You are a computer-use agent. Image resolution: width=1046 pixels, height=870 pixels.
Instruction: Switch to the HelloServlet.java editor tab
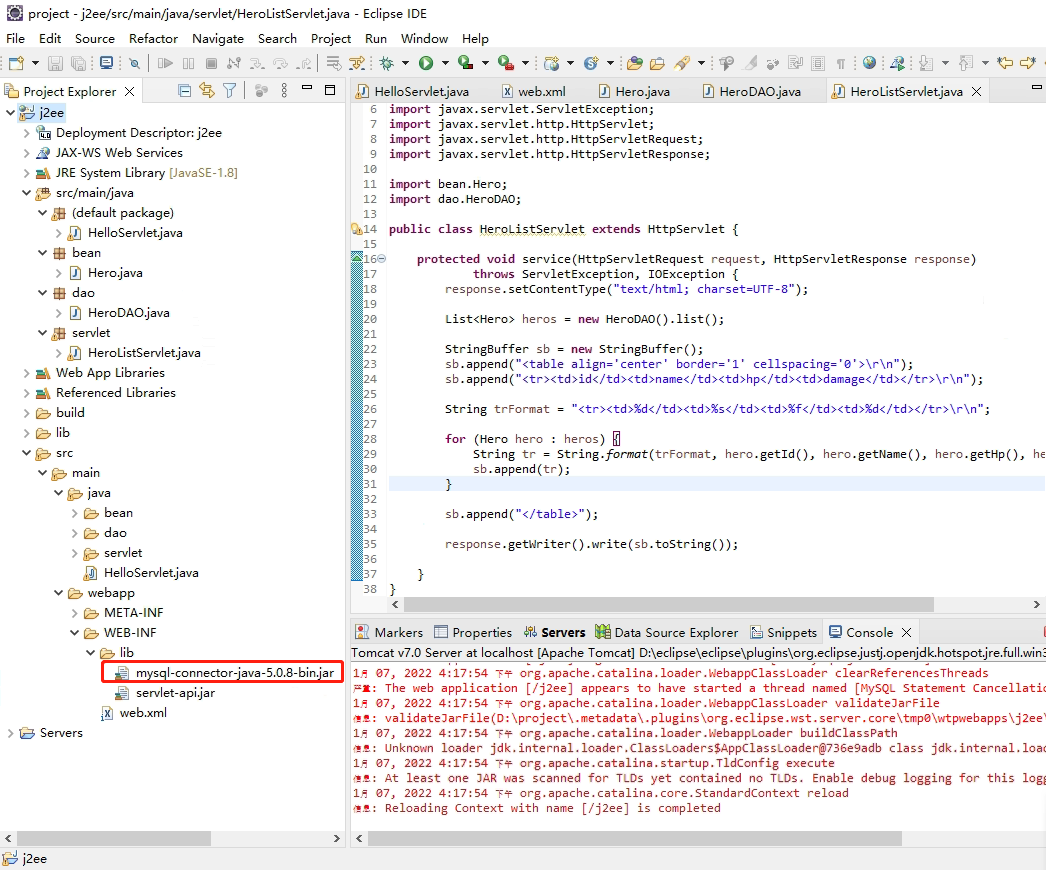point(412,91)
